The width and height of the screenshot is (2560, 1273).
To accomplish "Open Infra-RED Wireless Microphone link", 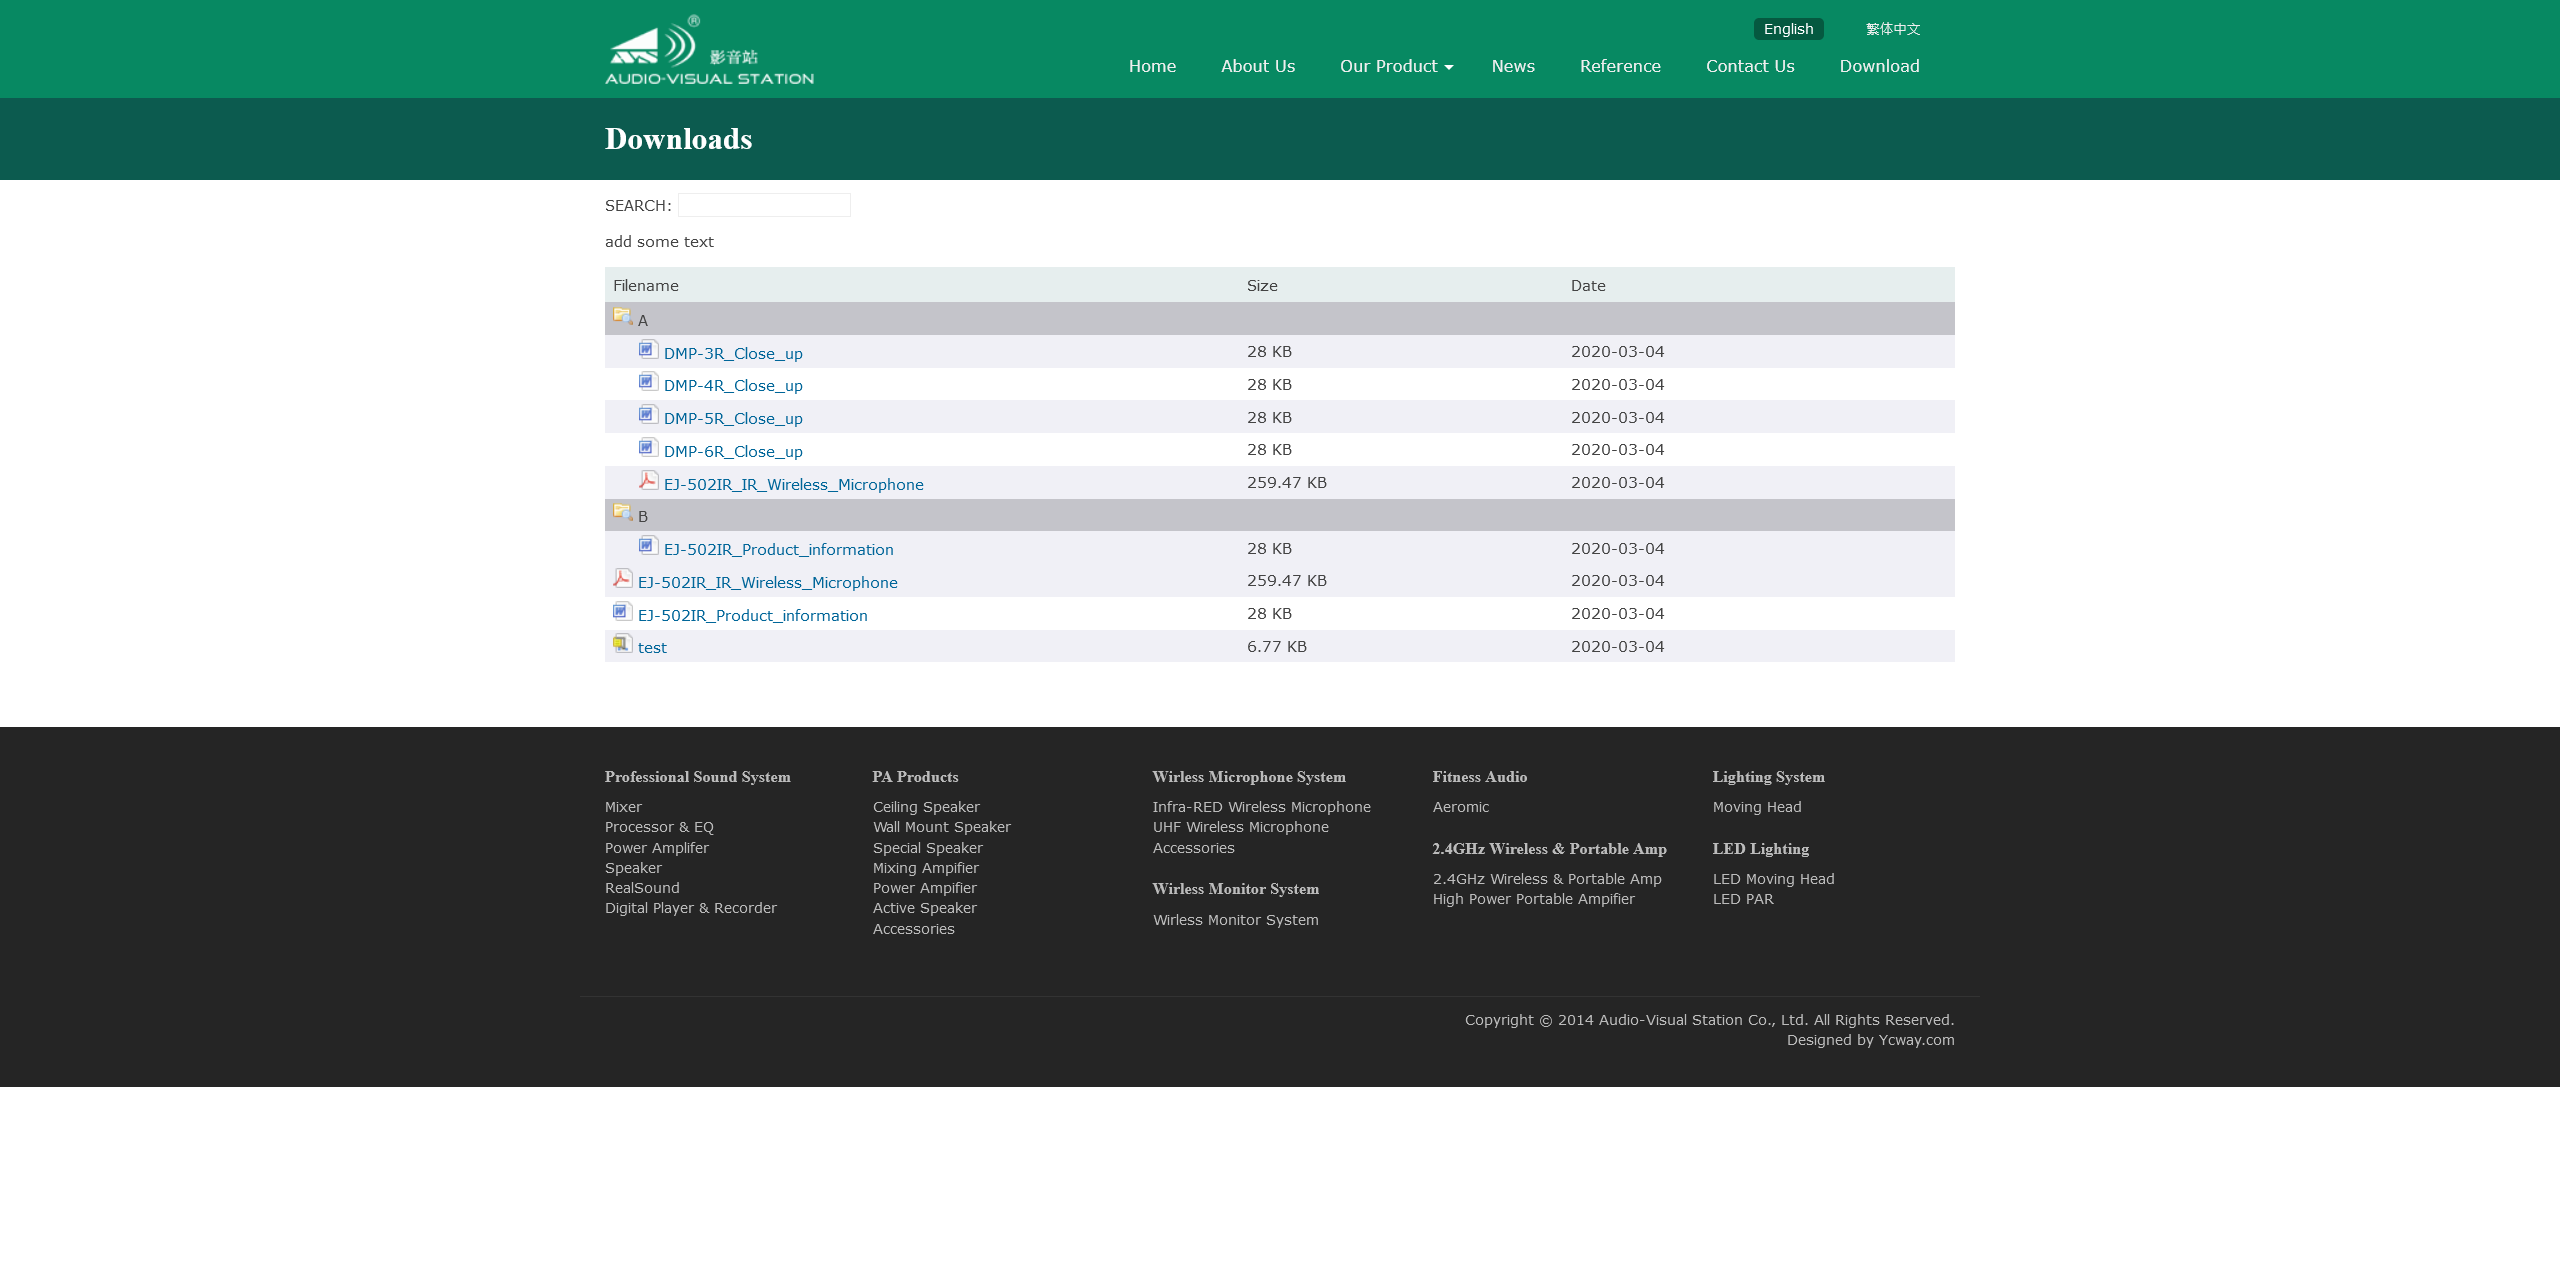I will tap(1261, 807).
